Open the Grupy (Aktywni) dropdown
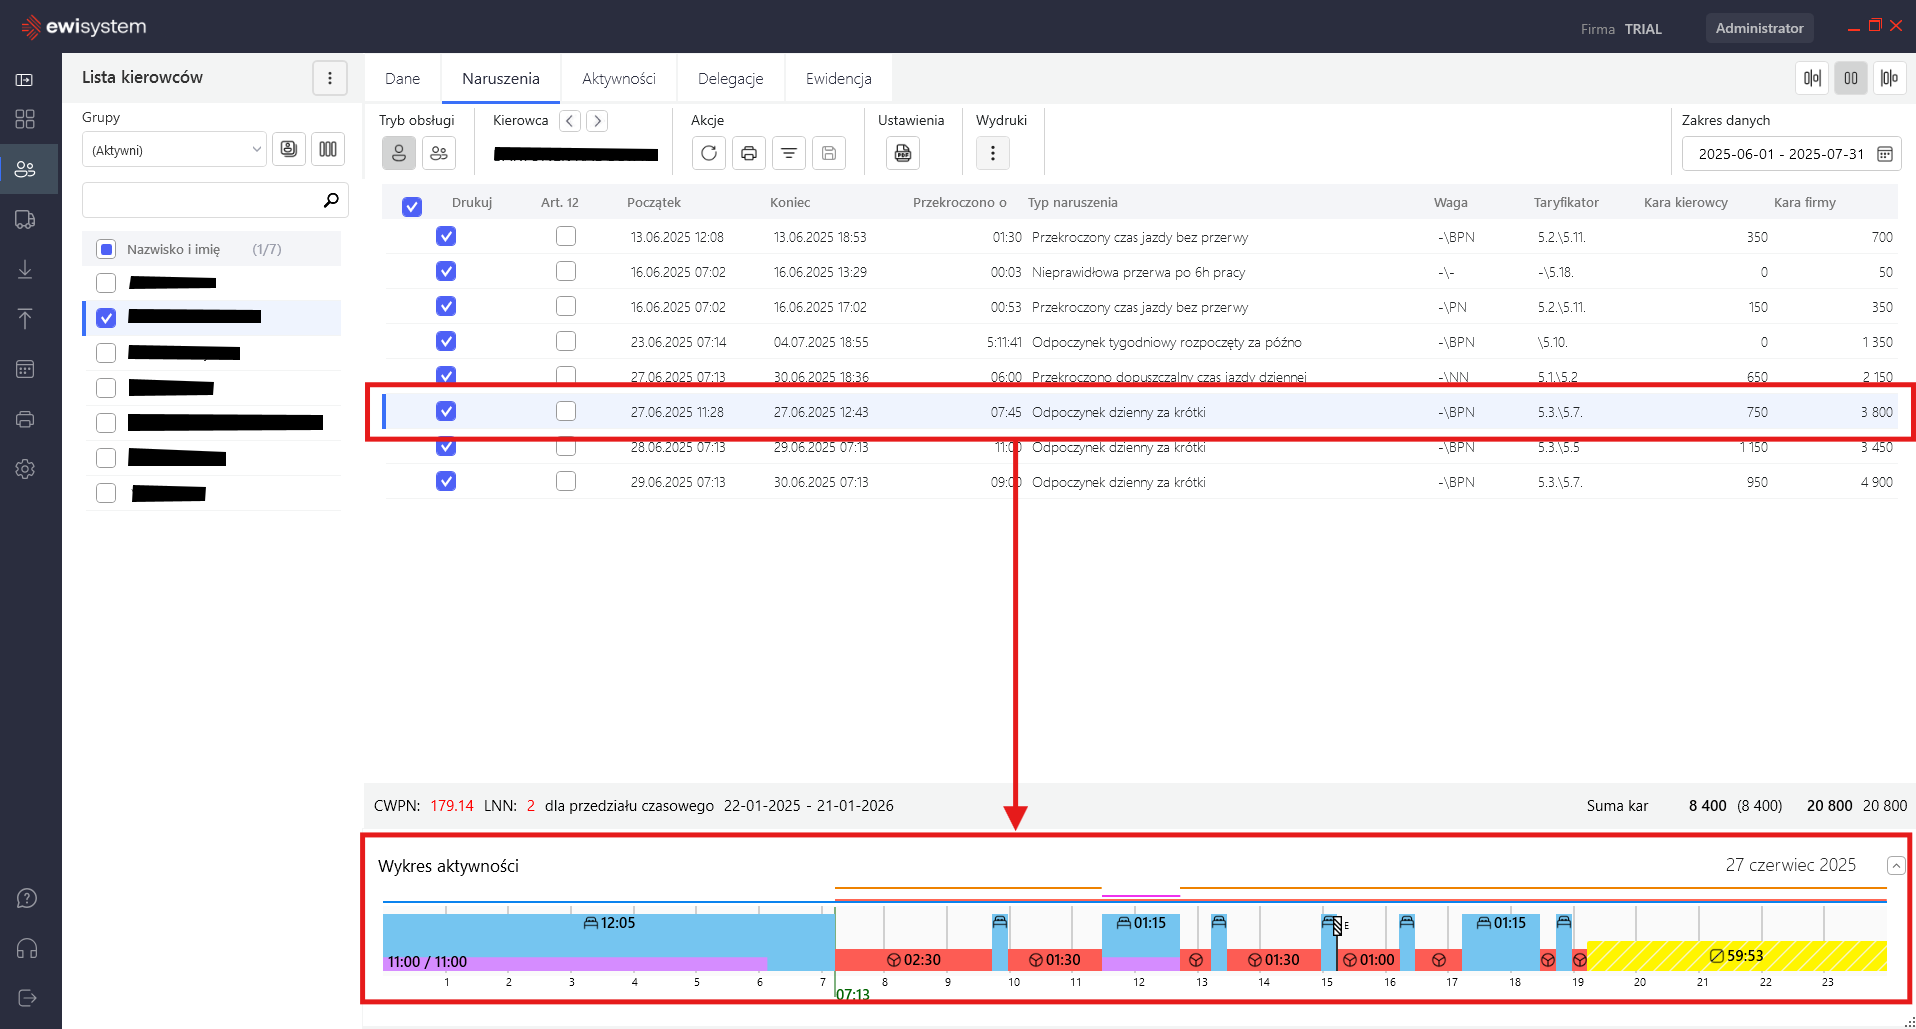Viewport: 1916px width, 1029px height. (174, 150)
